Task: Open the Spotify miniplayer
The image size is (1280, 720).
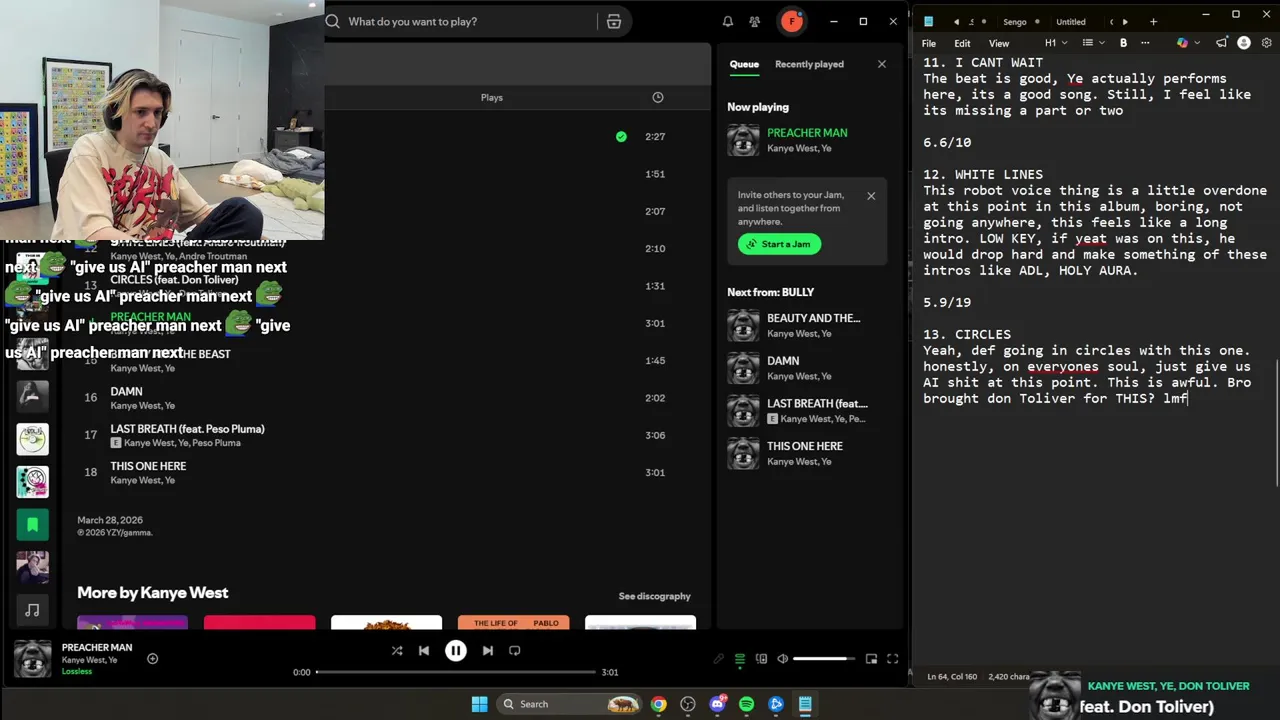Action: [x=871, y=659]
